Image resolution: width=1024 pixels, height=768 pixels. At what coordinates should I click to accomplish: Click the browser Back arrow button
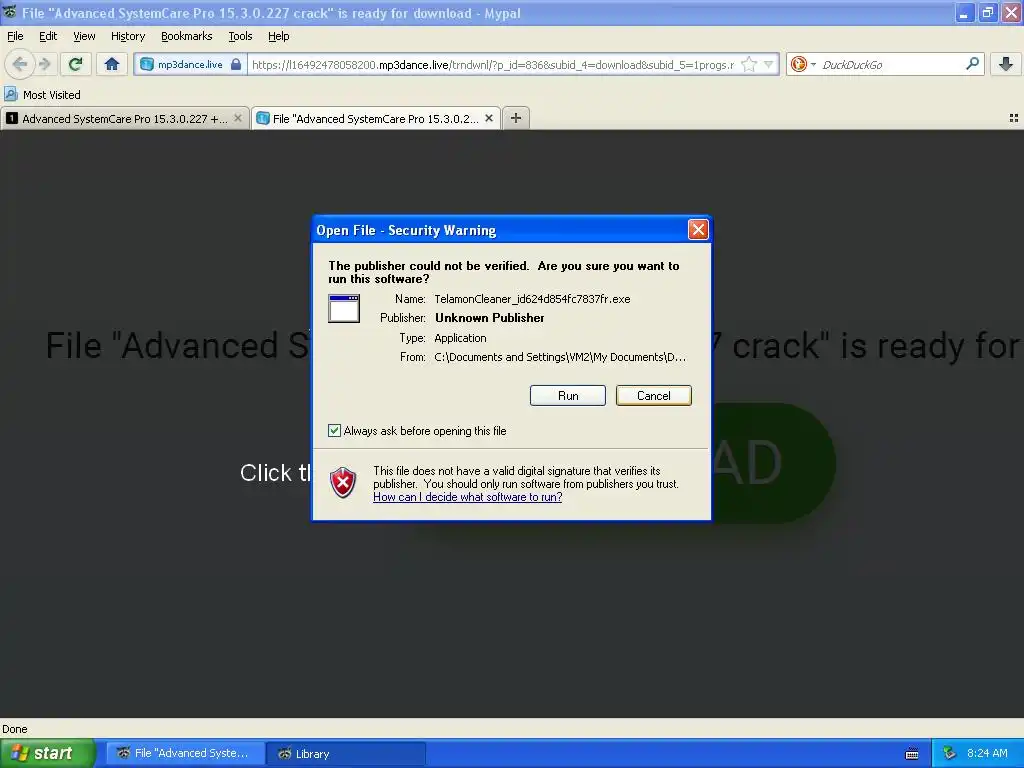pyautogui.click(x=20, y=64)
